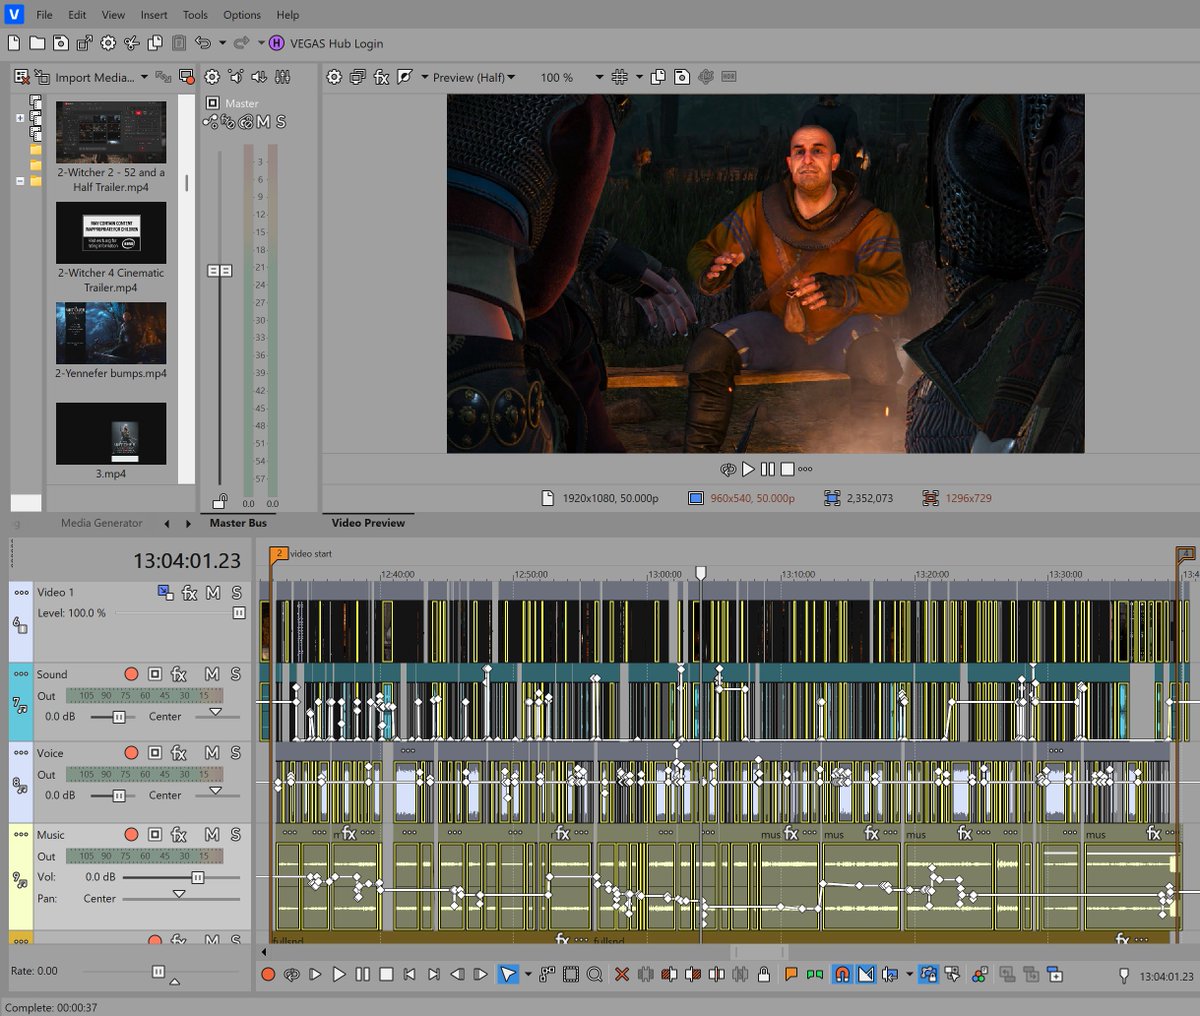Mute the Sound track
Image resolution: width=1200 pixels, height=1016 pixels.
coord(212,674)
